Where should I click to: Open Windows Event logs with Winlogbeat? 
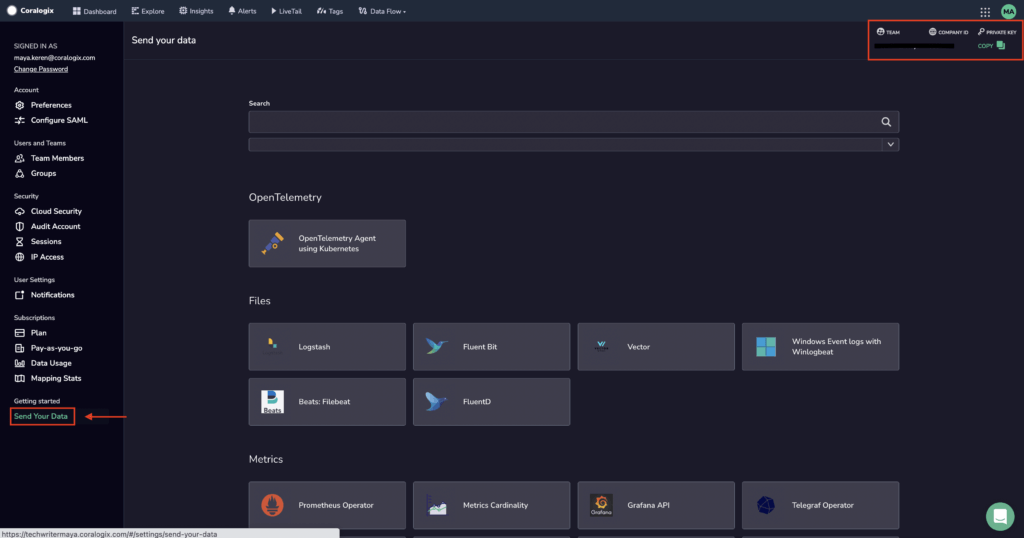point(821,347)
